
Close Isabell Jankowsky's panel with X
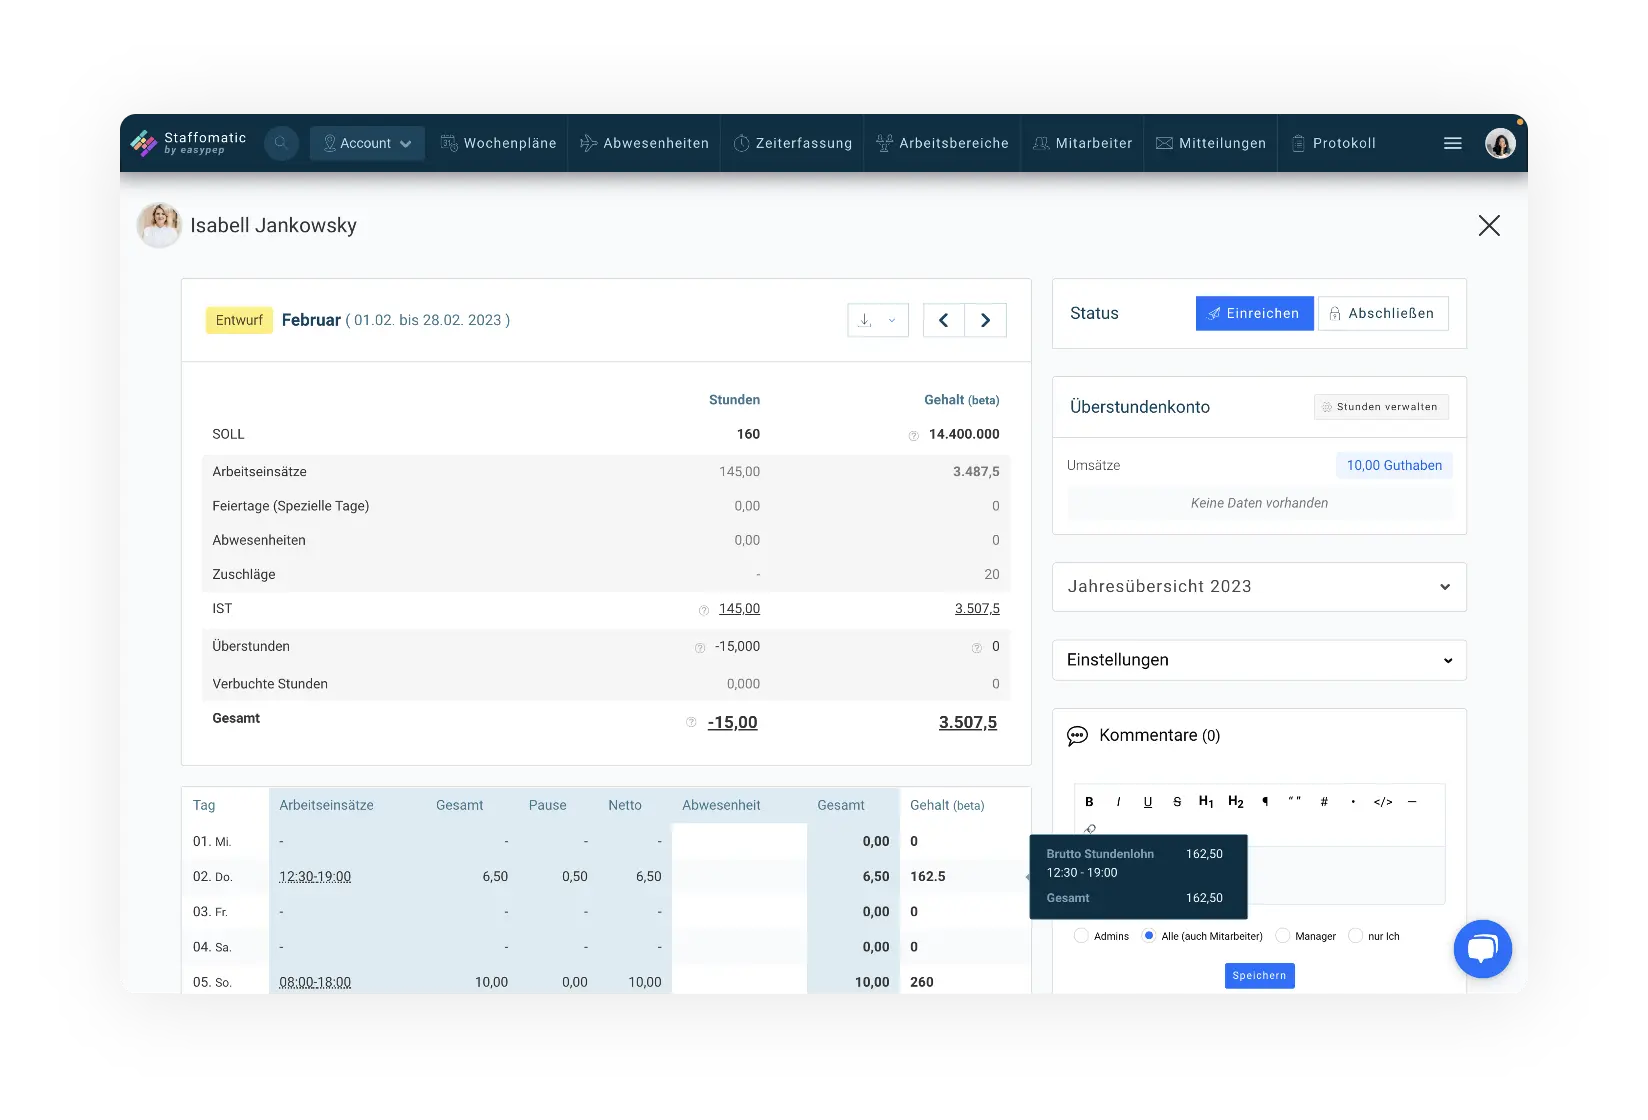(x=1489, y=226)
